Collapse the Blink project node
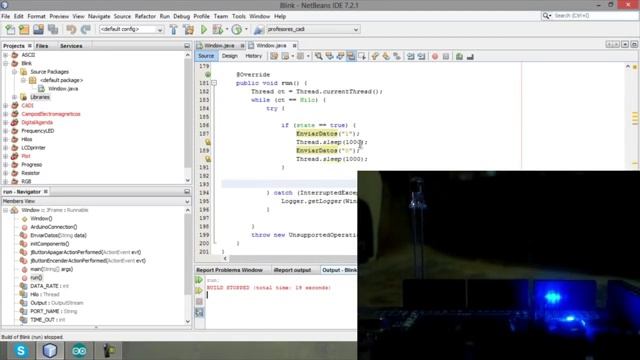 pos(6,63)
